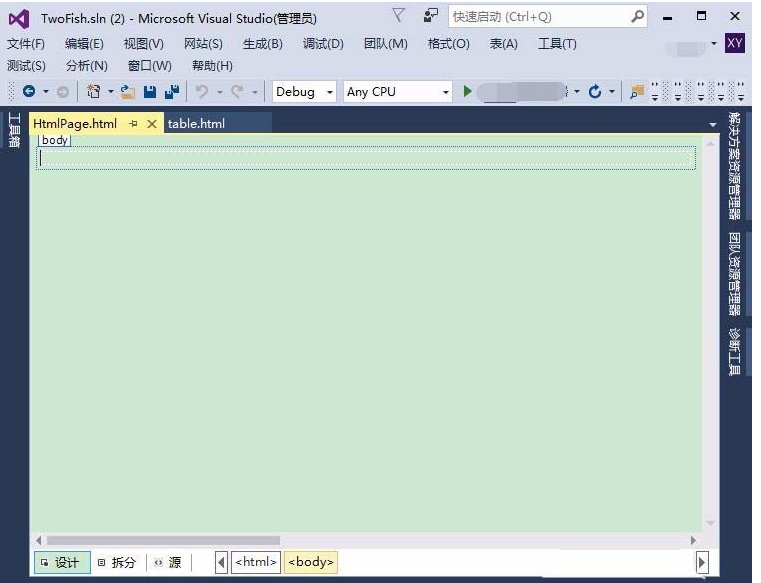Click the Undo arrow icon
This screenshot has width=761, height=583.
pos(202,92)
